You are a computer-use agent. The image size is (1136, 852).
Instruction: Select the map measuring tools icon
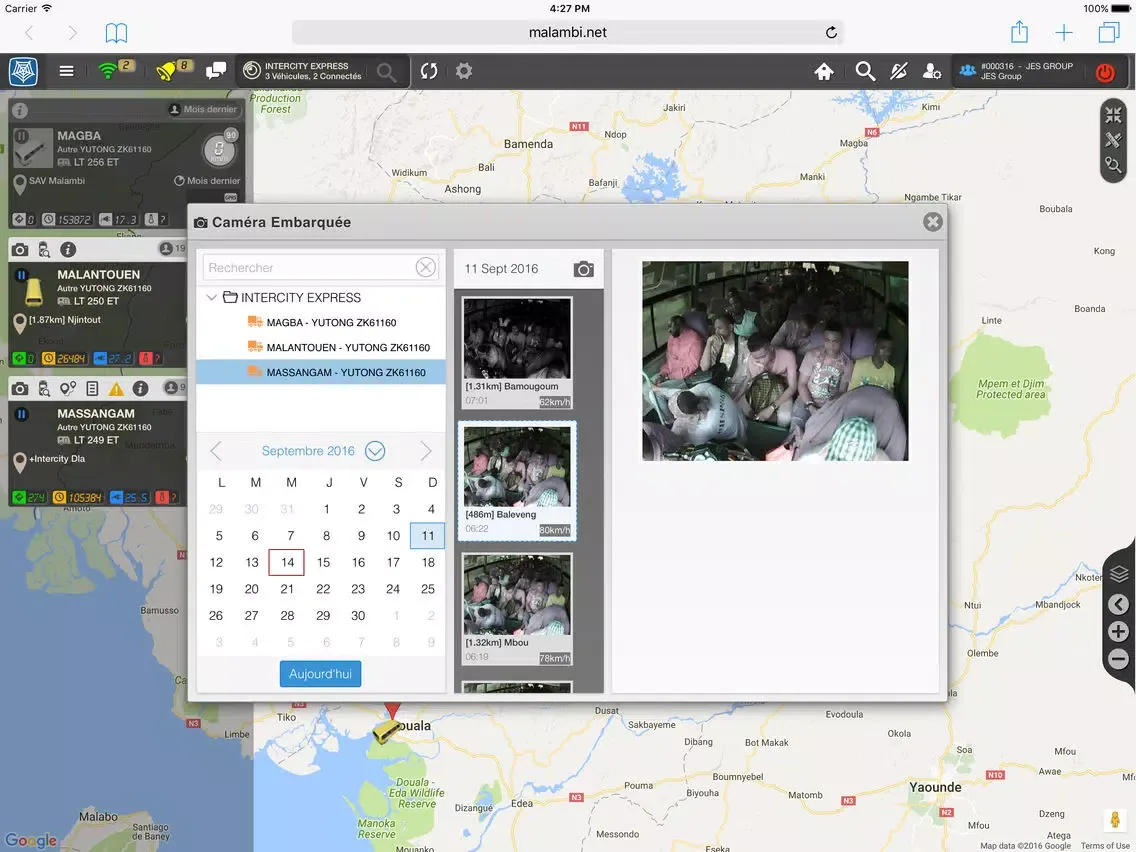tap(1113, 140)
